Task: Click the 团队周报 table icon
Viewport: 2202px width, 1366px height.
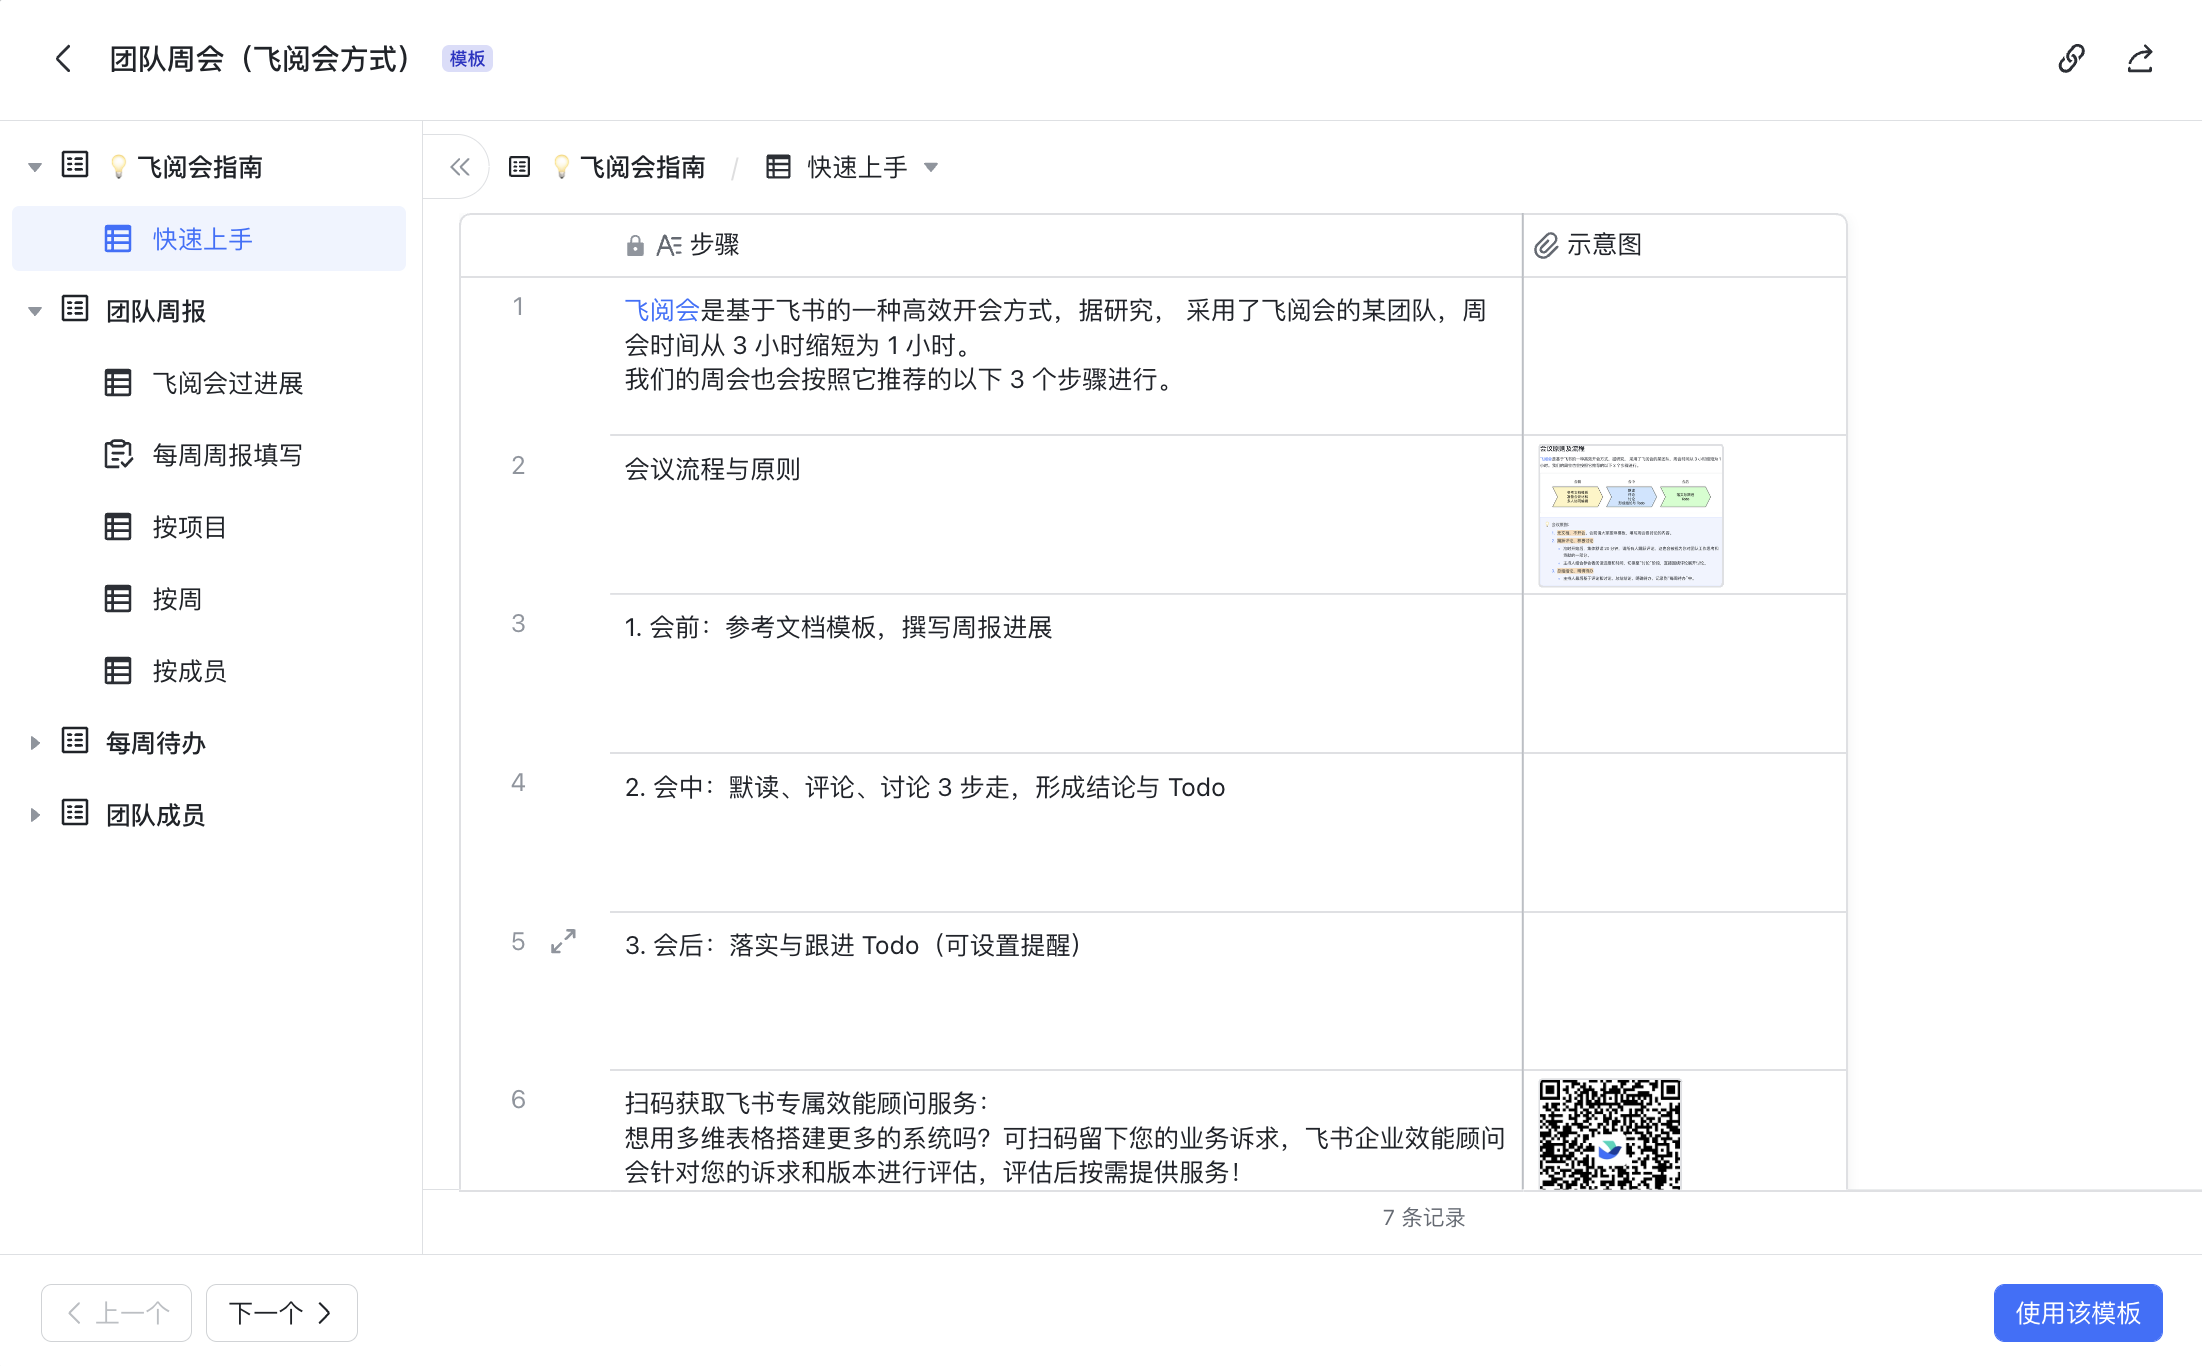Action: (x=75, y=309)
